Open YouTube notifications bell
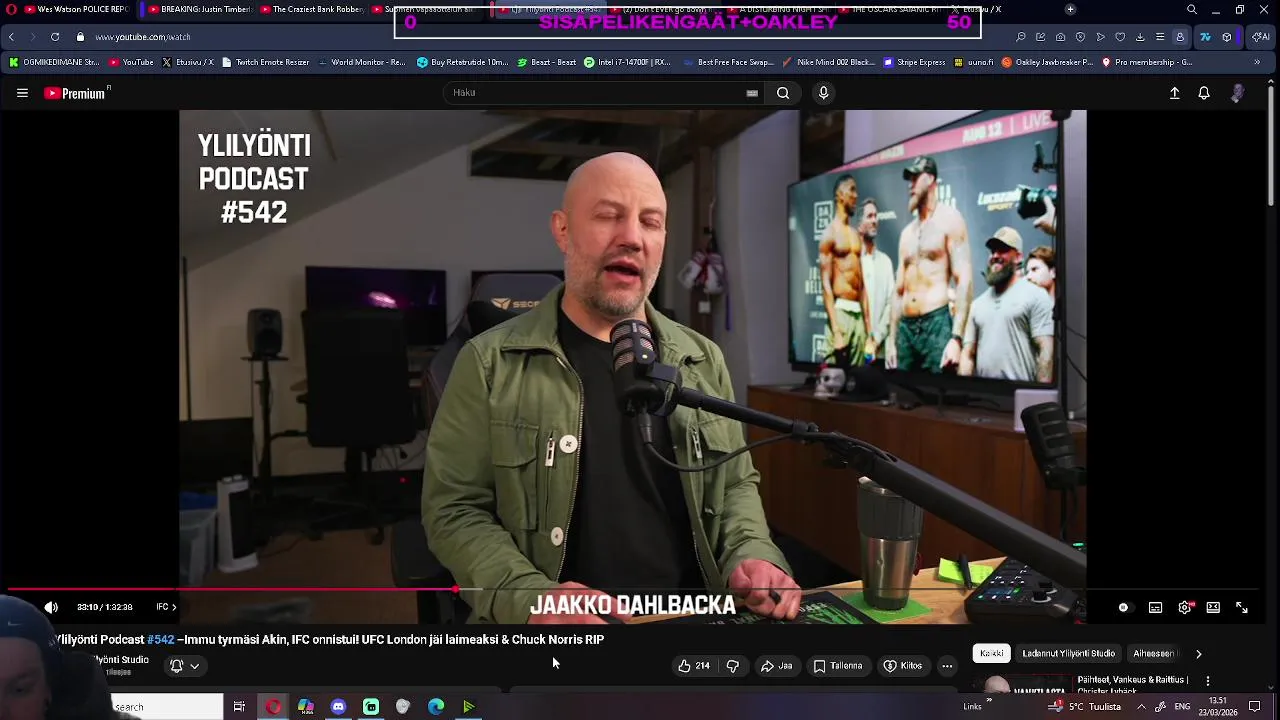The height and width of the screenshot is (720, 1280). click(1204, 93)
